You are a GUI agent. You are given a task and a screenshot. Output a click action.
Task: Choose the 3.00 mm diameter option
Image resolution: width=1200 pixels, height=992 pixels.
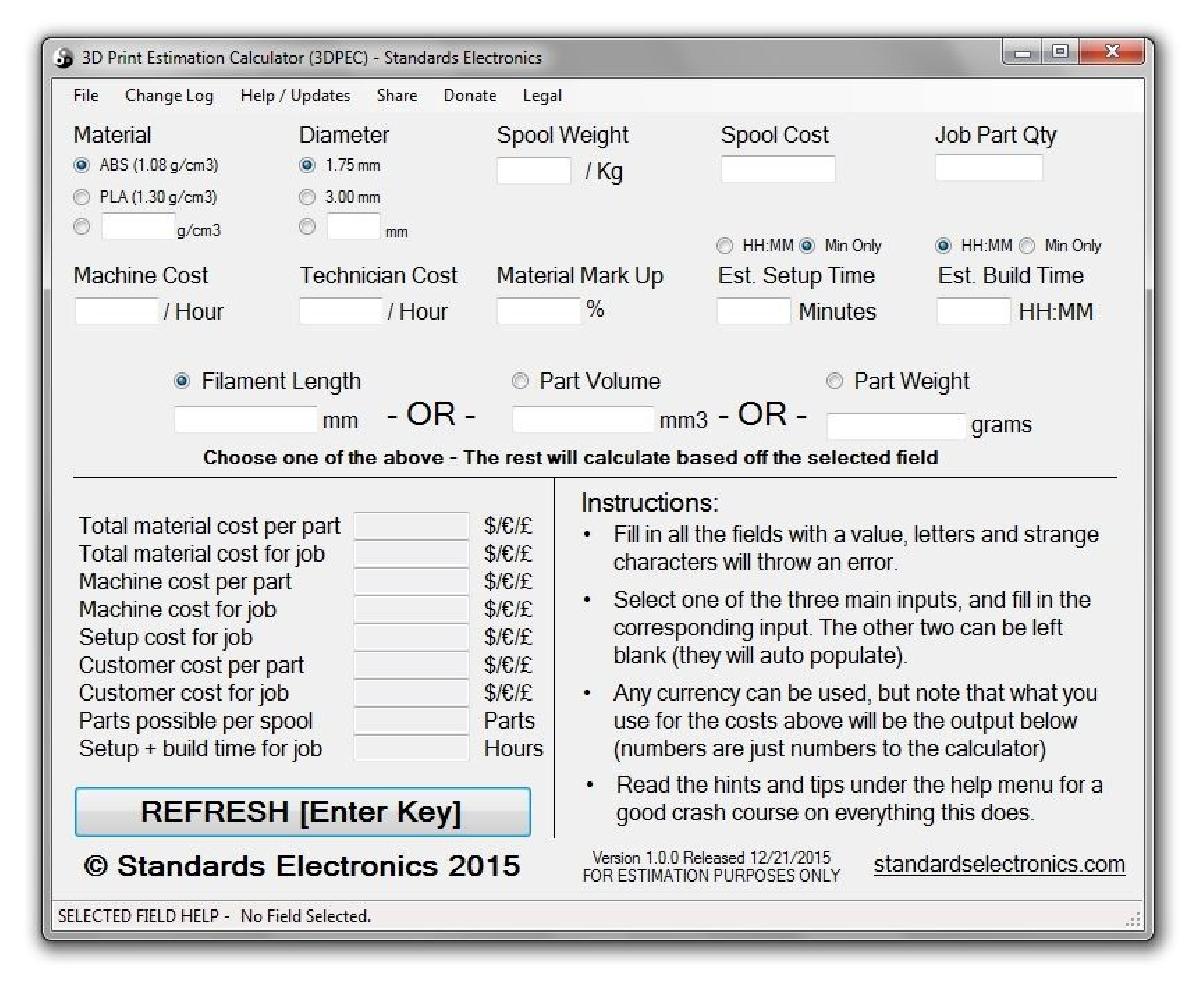tap(308, 197)
